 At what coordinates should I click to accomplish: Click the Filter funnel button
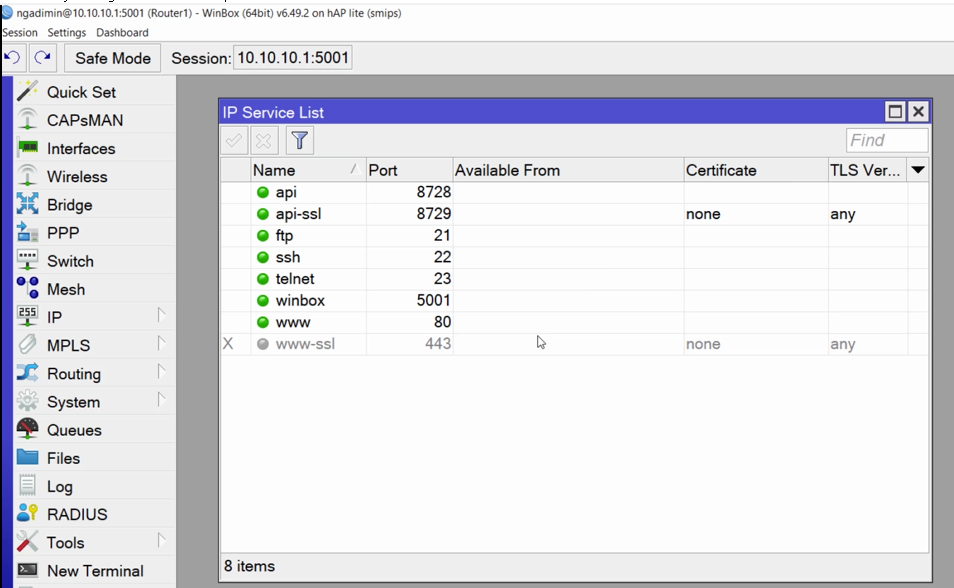pos(299,141)
